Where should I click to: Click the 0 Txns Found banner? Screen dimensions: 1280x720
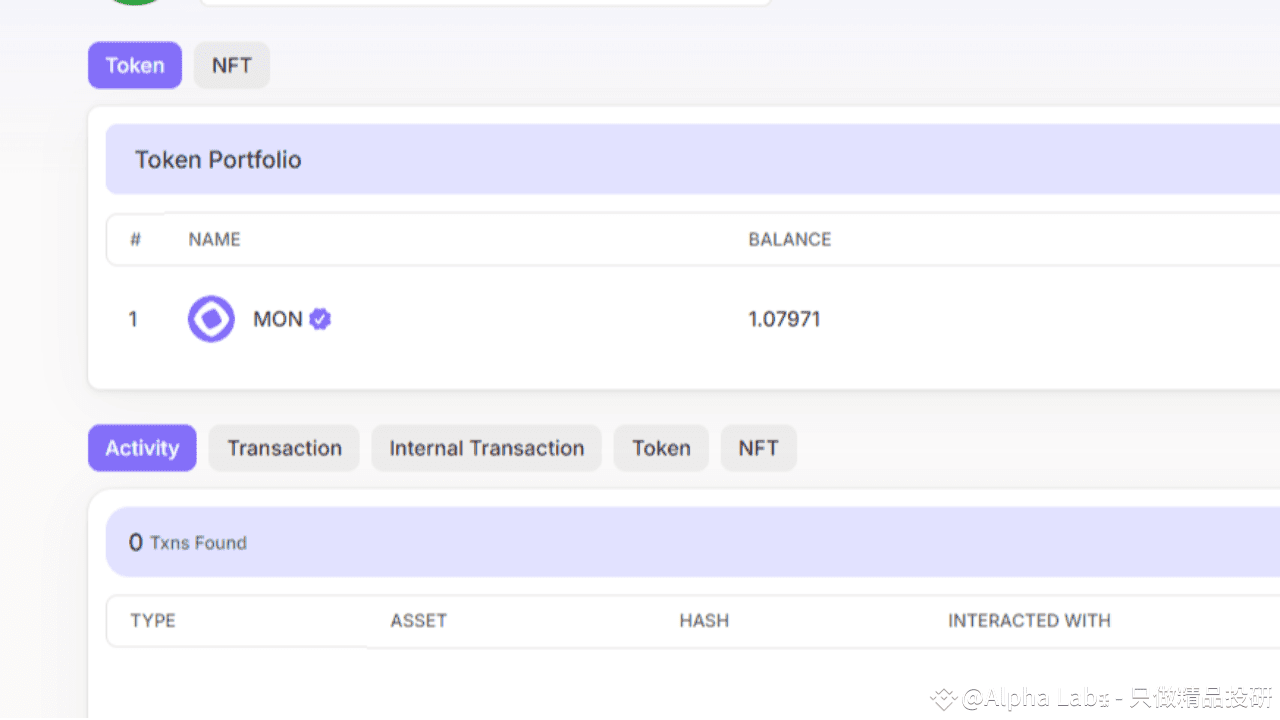coord(188,542)
